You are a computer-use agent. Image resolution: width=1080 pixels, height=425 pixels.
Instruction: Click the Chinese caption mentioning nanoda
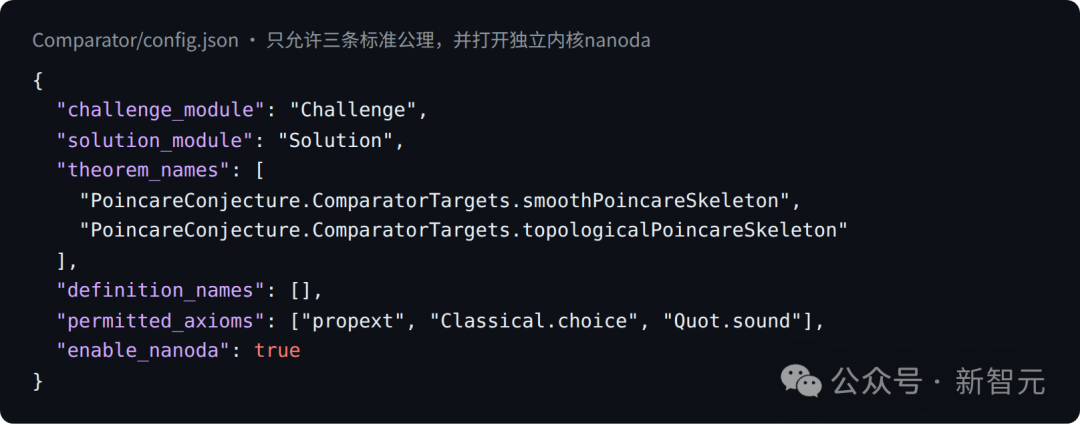(x=458, y=41)
